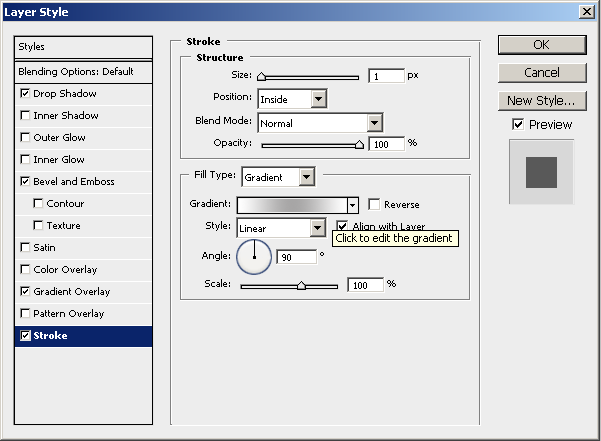Click the New Style... button
601x441 pixels.
point(541,100)
